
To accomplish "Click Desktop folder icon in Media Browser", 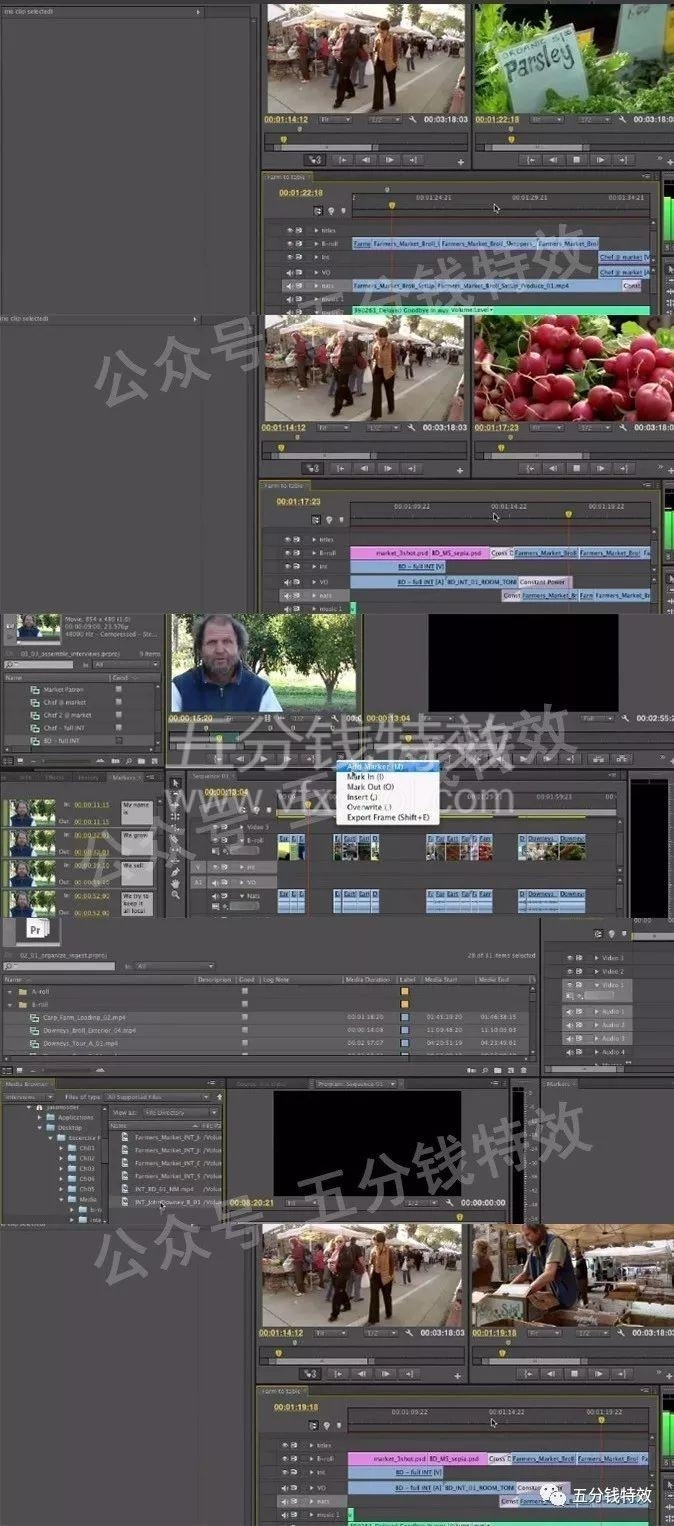I will (x=49, y=1127).
